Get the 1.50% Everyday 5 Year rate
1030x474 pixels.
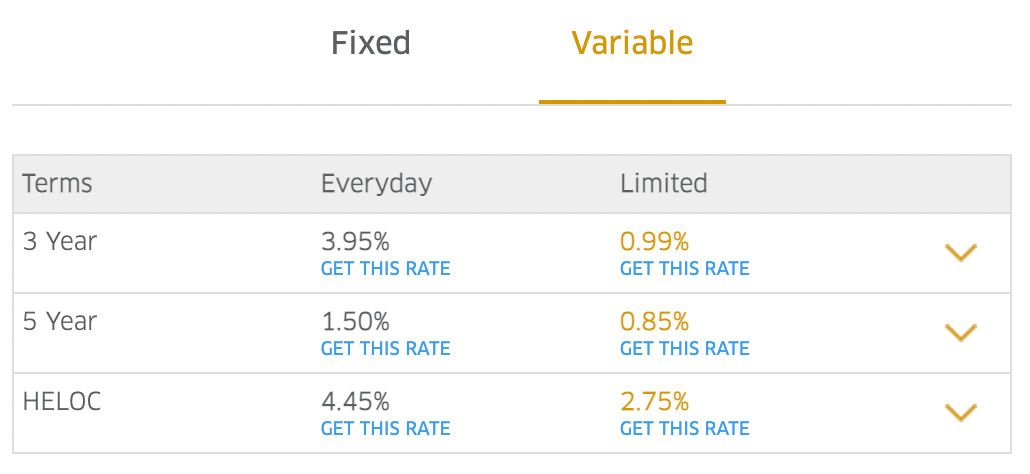click(x=385, y=348)
